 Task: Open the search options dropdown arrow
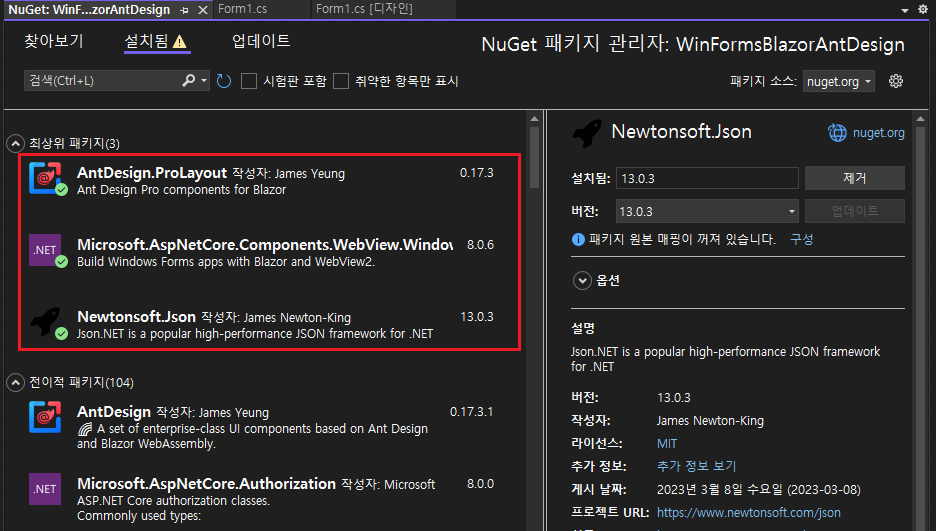tap(204, 81)
